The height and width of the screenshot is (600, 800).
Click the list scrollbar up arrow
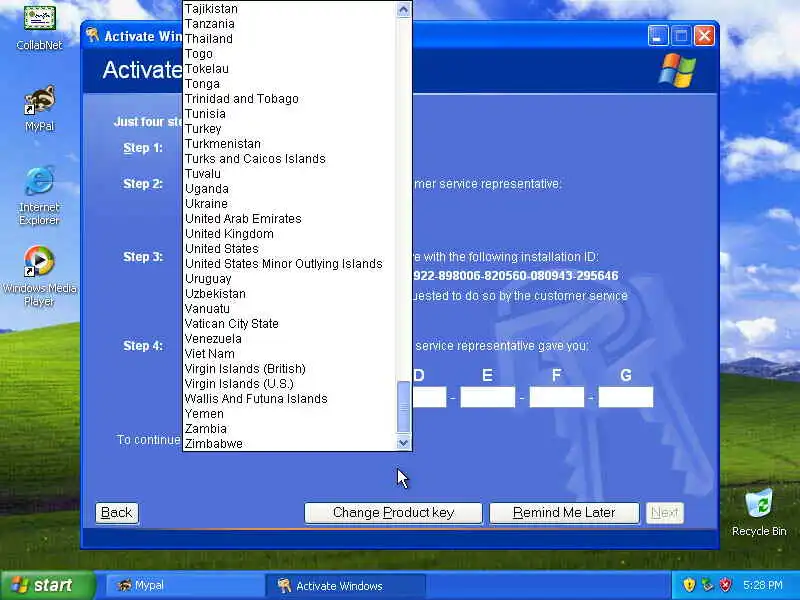click(404, 9)
